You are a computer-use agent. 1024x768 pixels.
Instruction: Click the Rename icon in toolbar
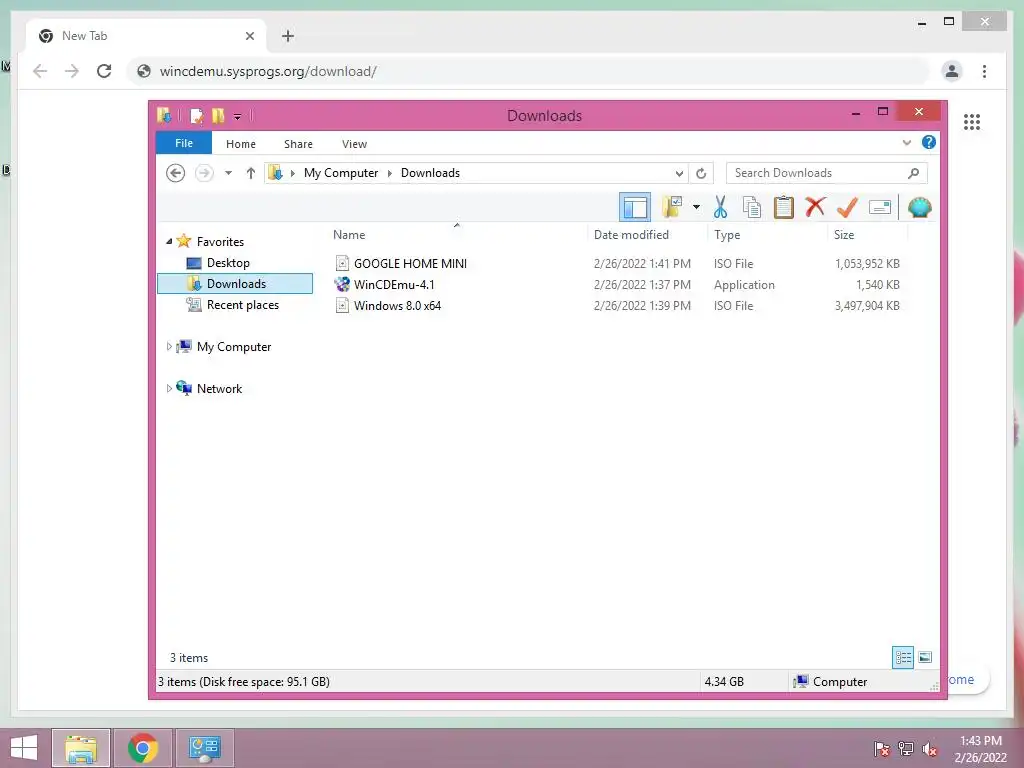[x=880, y=208]
